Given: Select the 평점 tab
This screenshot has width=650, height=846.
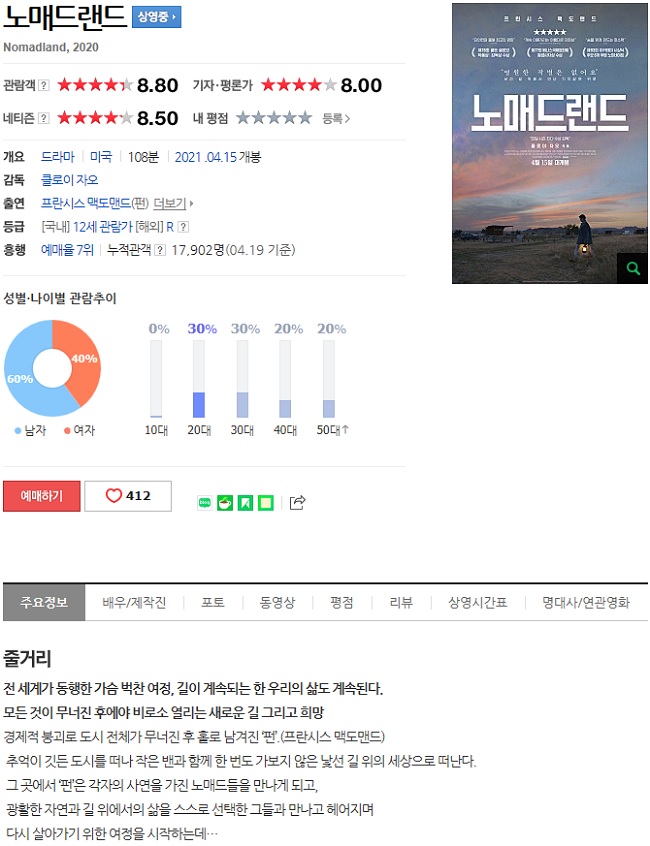Looking at the screenshot, I should [342, 602].
